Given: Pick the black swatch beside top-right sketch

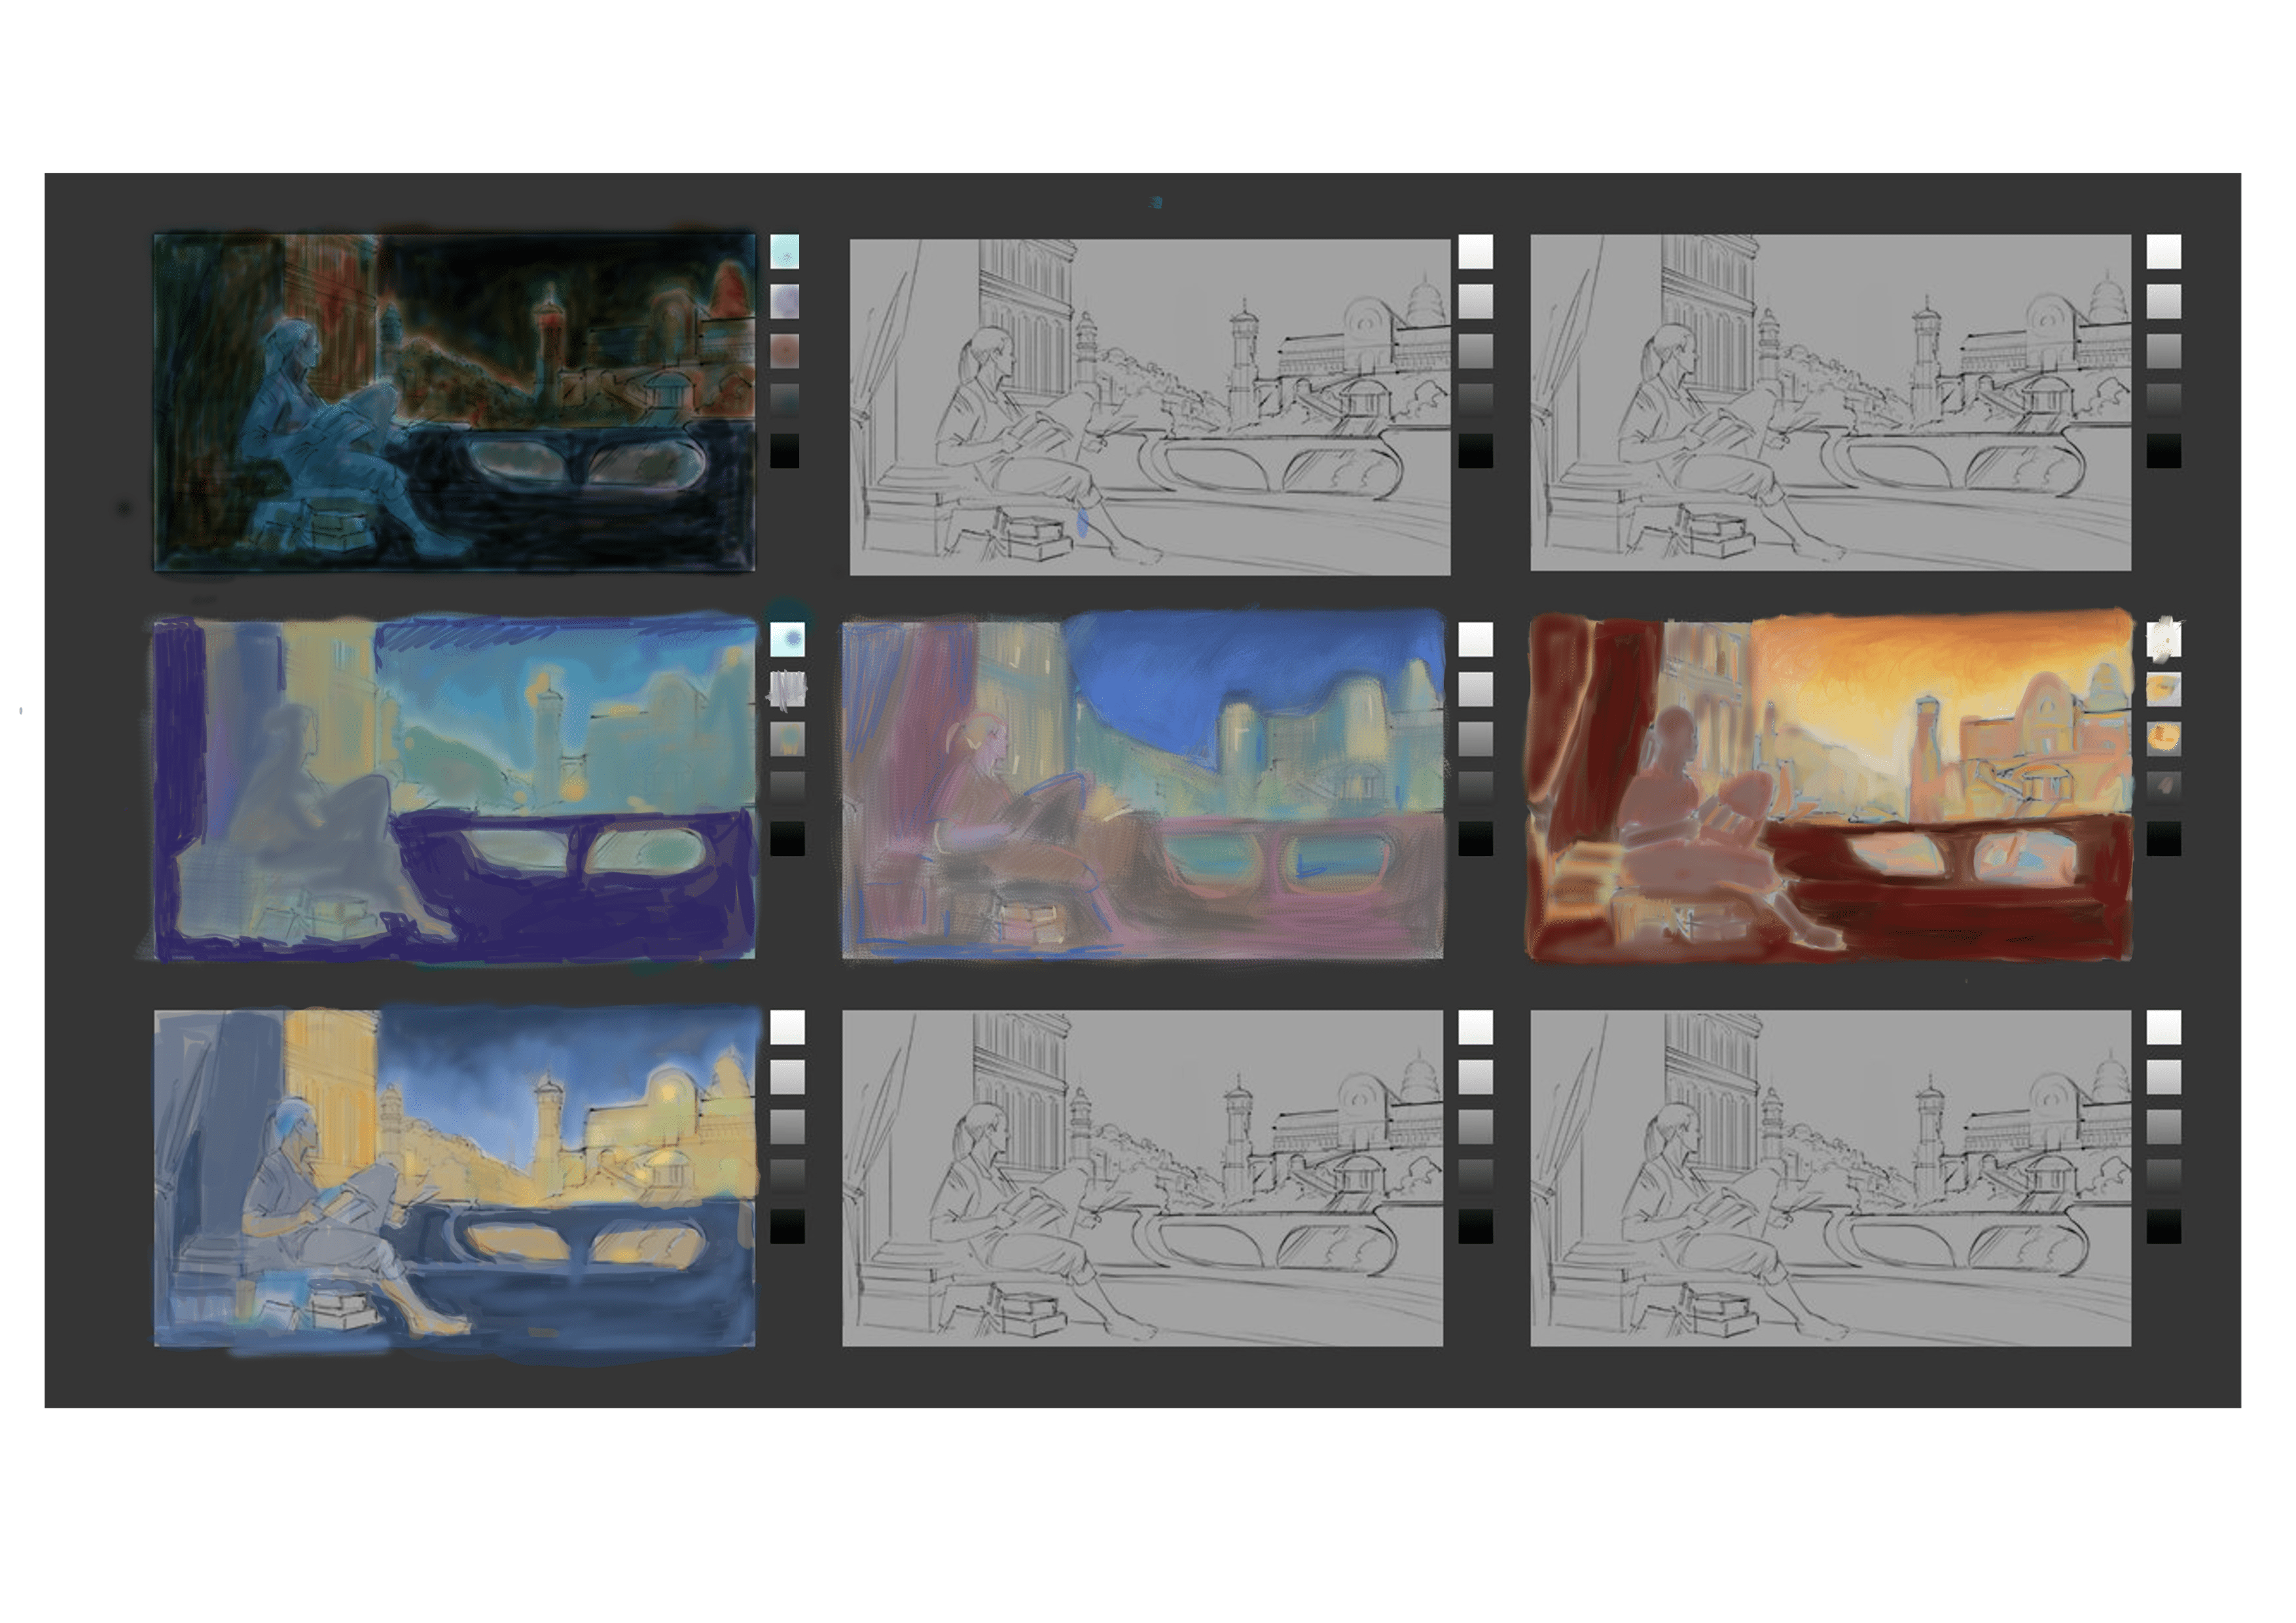Looking at the screenshot, I should click(2163, 450).
